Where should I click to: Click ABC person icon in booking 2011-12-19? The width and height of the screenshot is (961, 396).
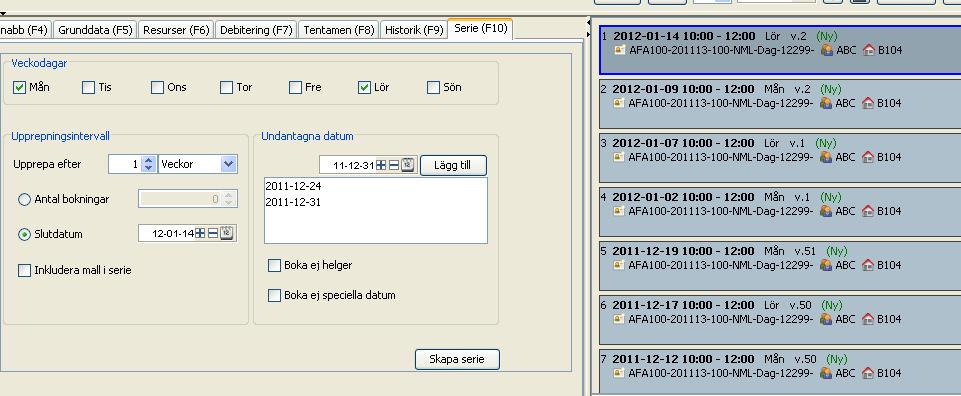[x=827, y=265]
